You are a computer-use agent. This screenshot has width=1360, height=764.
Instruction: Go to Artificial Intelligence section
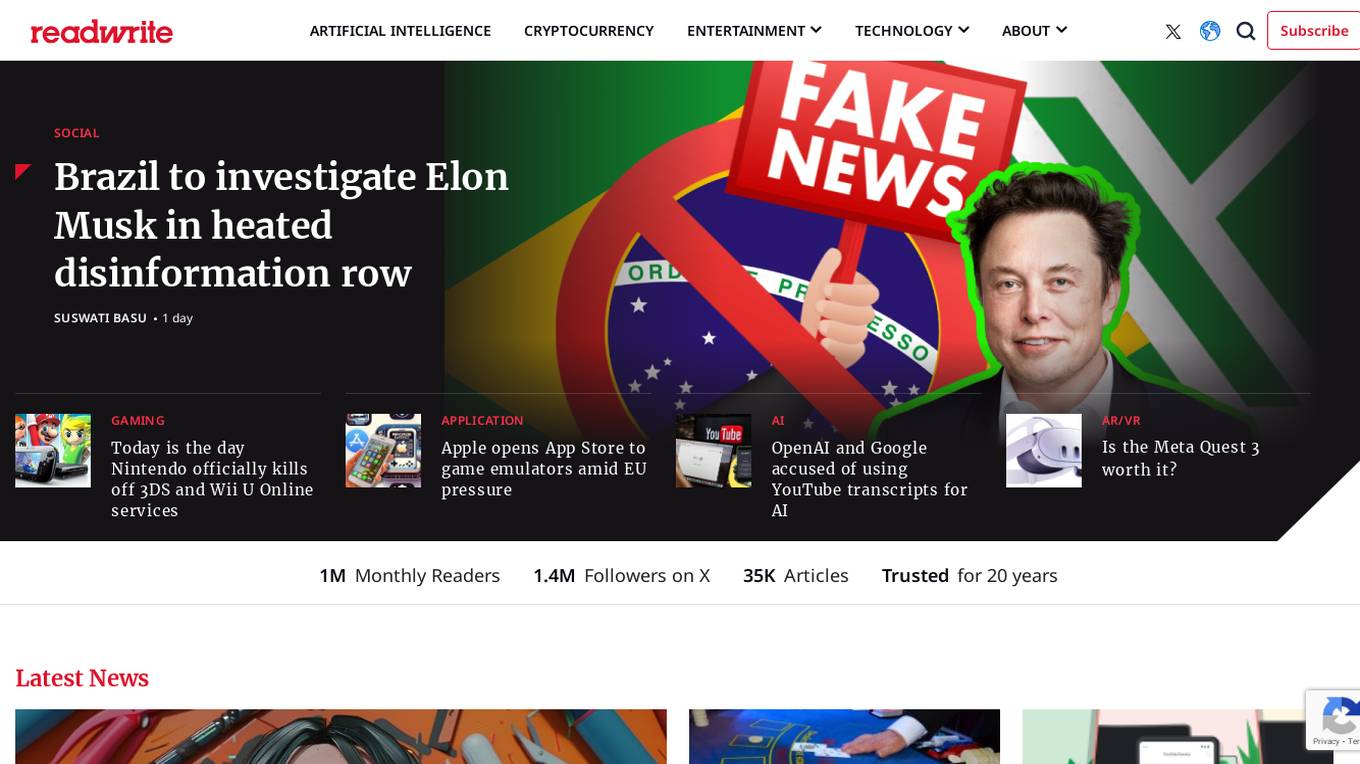click(400, 31)
